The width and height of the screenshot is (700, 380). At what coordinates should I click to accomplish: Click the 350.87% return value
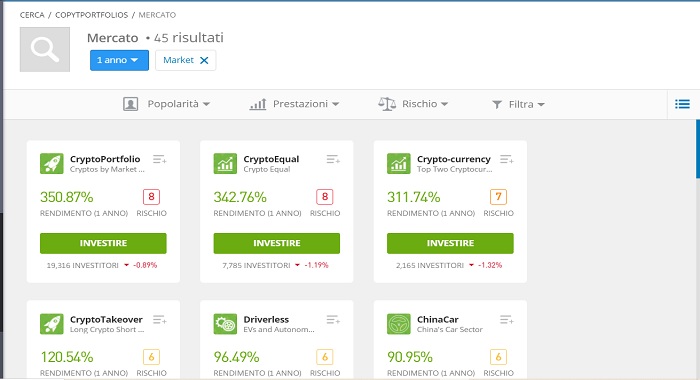[x=67, y=197]
